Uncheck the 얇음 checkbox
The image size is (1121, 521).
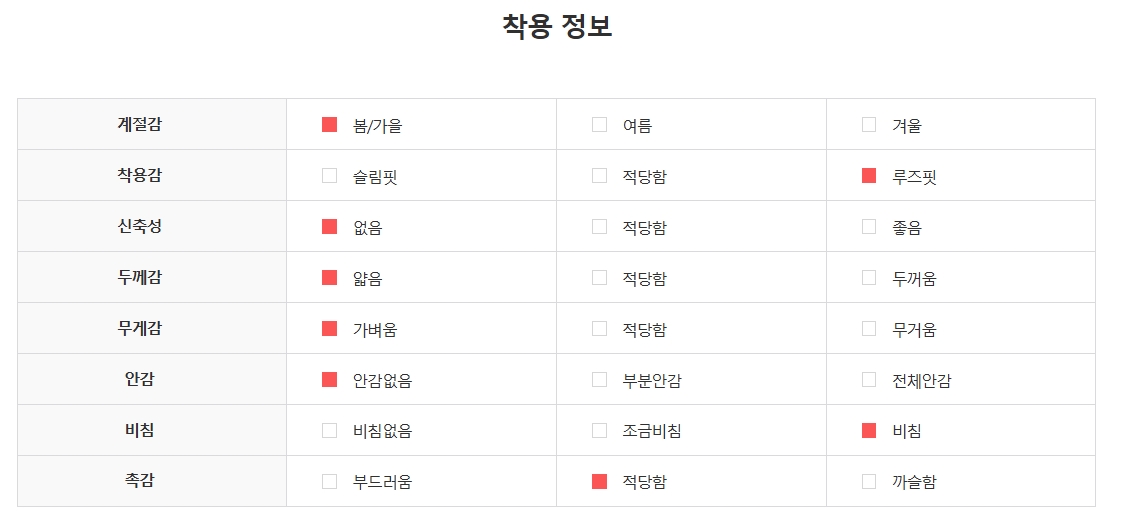tap(329, 277)
